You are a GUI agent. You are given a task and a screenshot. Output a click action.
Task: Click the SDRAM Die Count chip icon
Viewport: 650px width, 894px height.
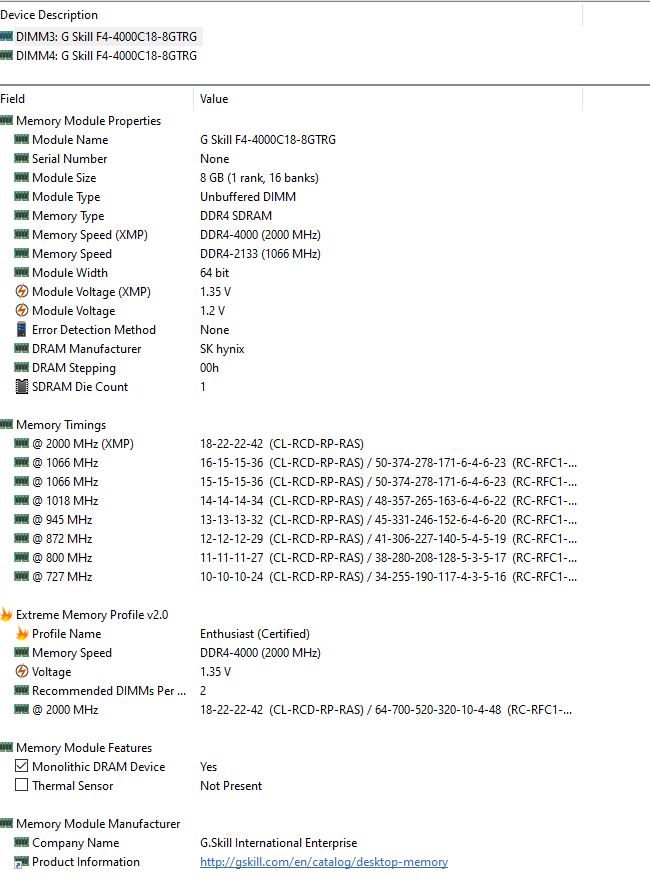click(x=22, y=387)
